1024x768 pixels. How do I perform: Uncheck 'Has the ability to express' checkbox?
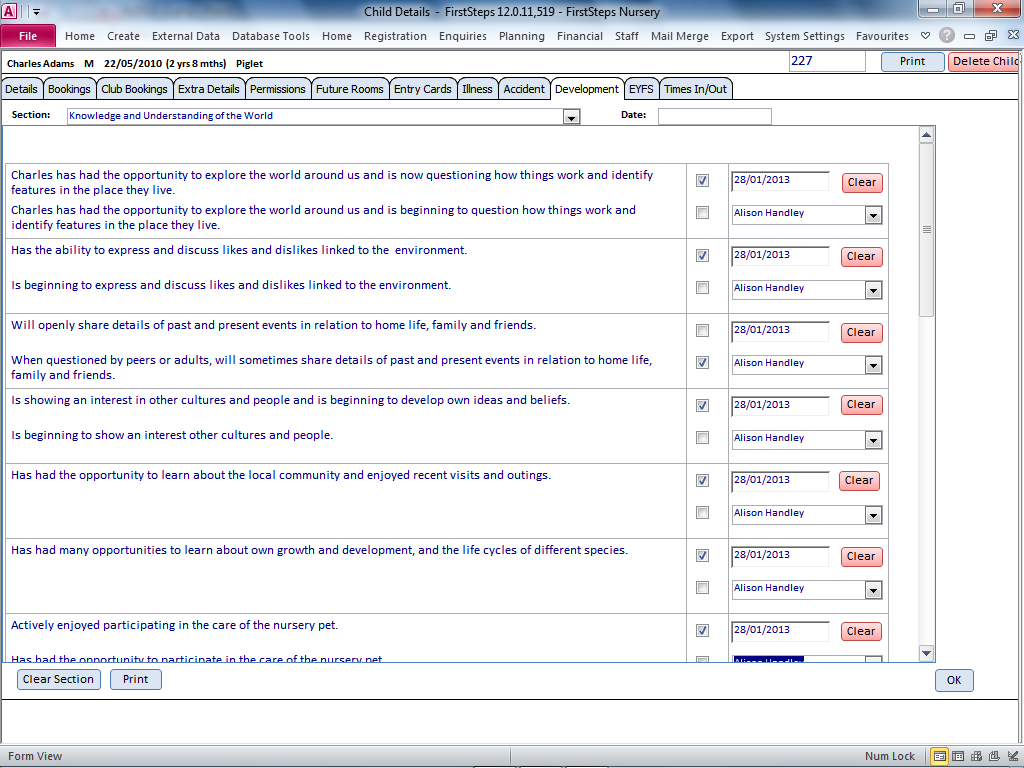pos(703,255)
